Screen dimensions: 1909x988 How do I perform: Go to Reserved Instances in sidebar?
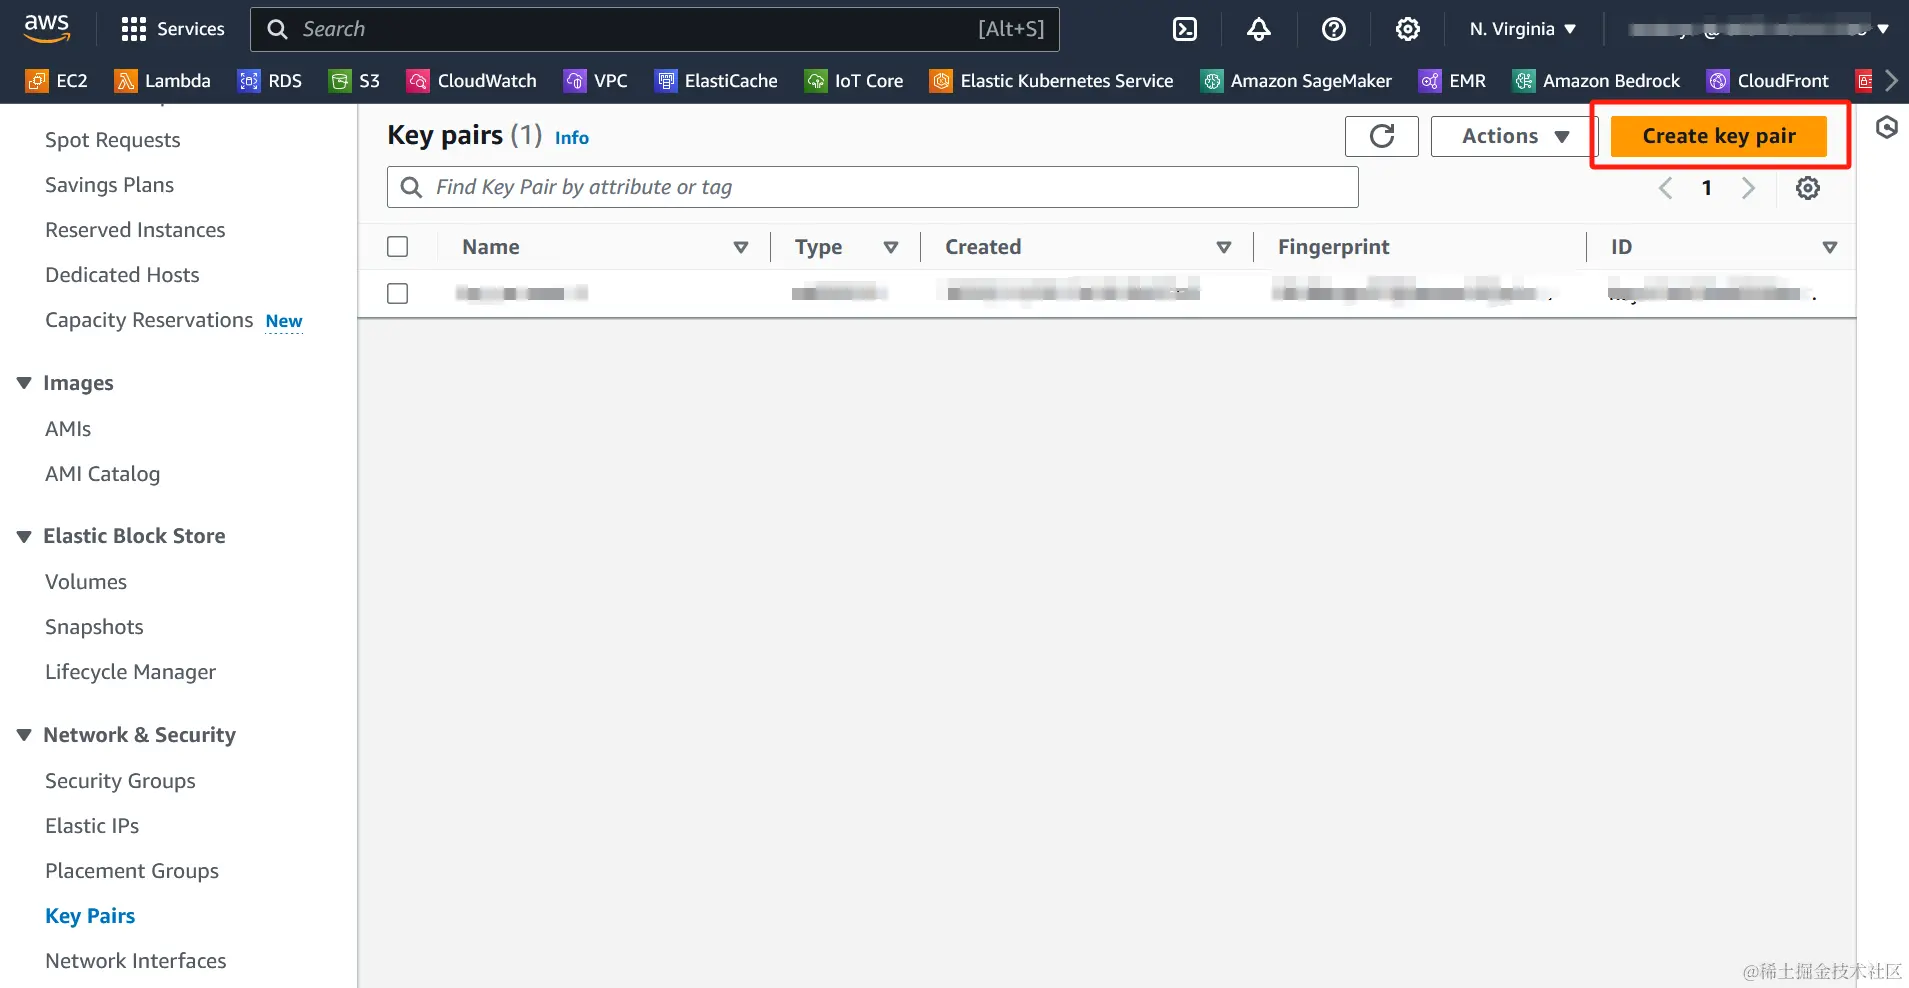pos(135,230)
